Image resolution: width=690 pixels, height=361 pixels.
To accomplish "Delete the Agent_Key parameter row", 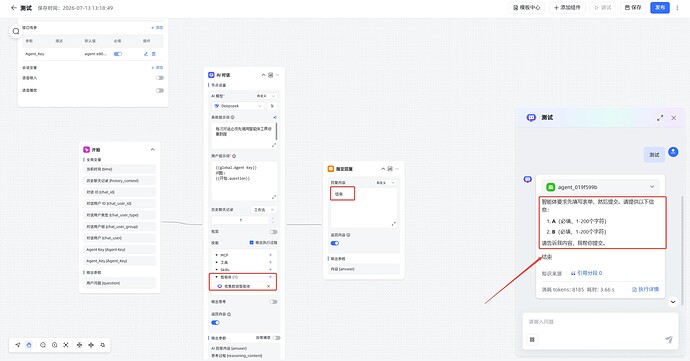I will 154,54.
